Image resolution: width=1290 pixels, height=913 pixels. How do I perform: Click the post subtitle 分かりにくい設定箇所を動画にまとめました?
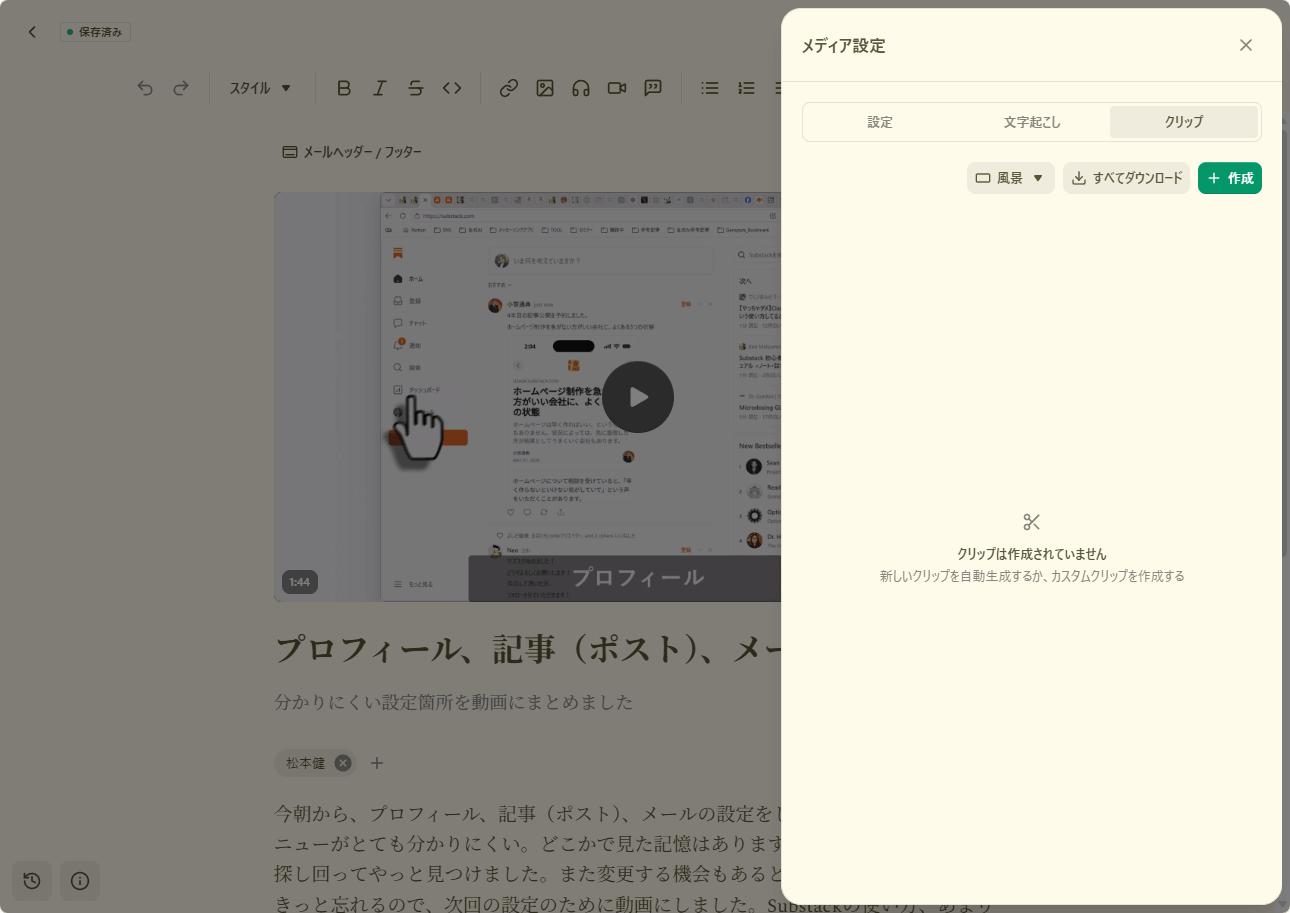click(454, 702)
